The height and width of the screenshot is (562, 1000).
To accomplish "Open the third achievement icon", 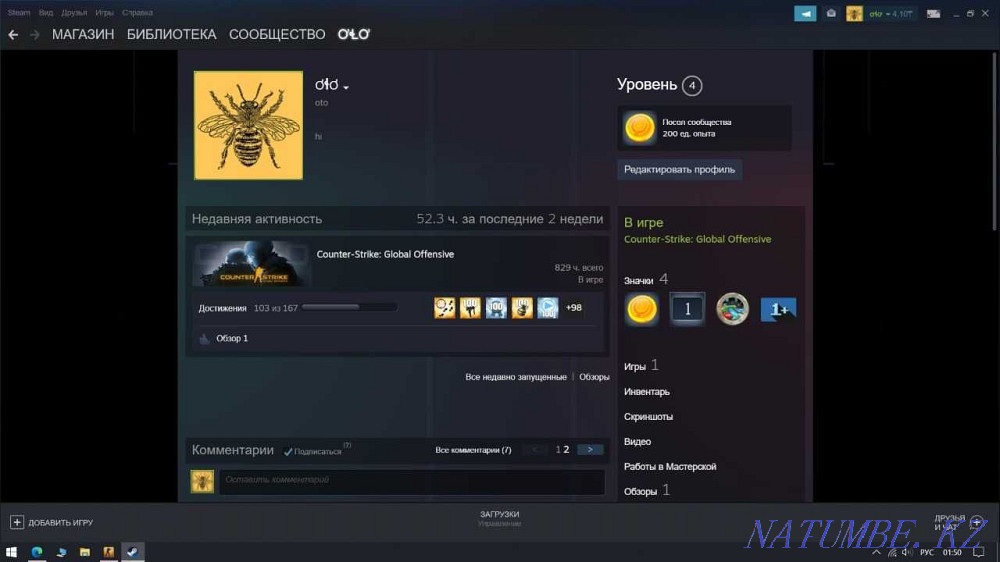I will click(496, 307).
